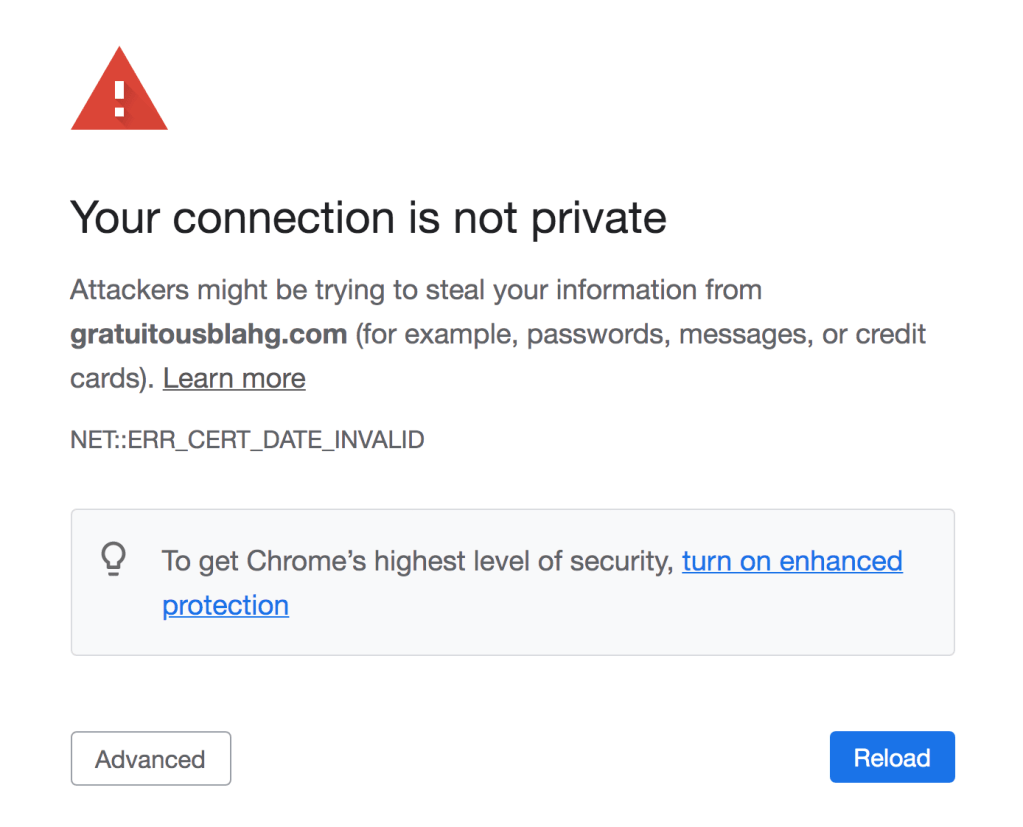Click the gratuitousblahg.com domain name
This screenshot has width=1023, height=827.
click(208, 334)
